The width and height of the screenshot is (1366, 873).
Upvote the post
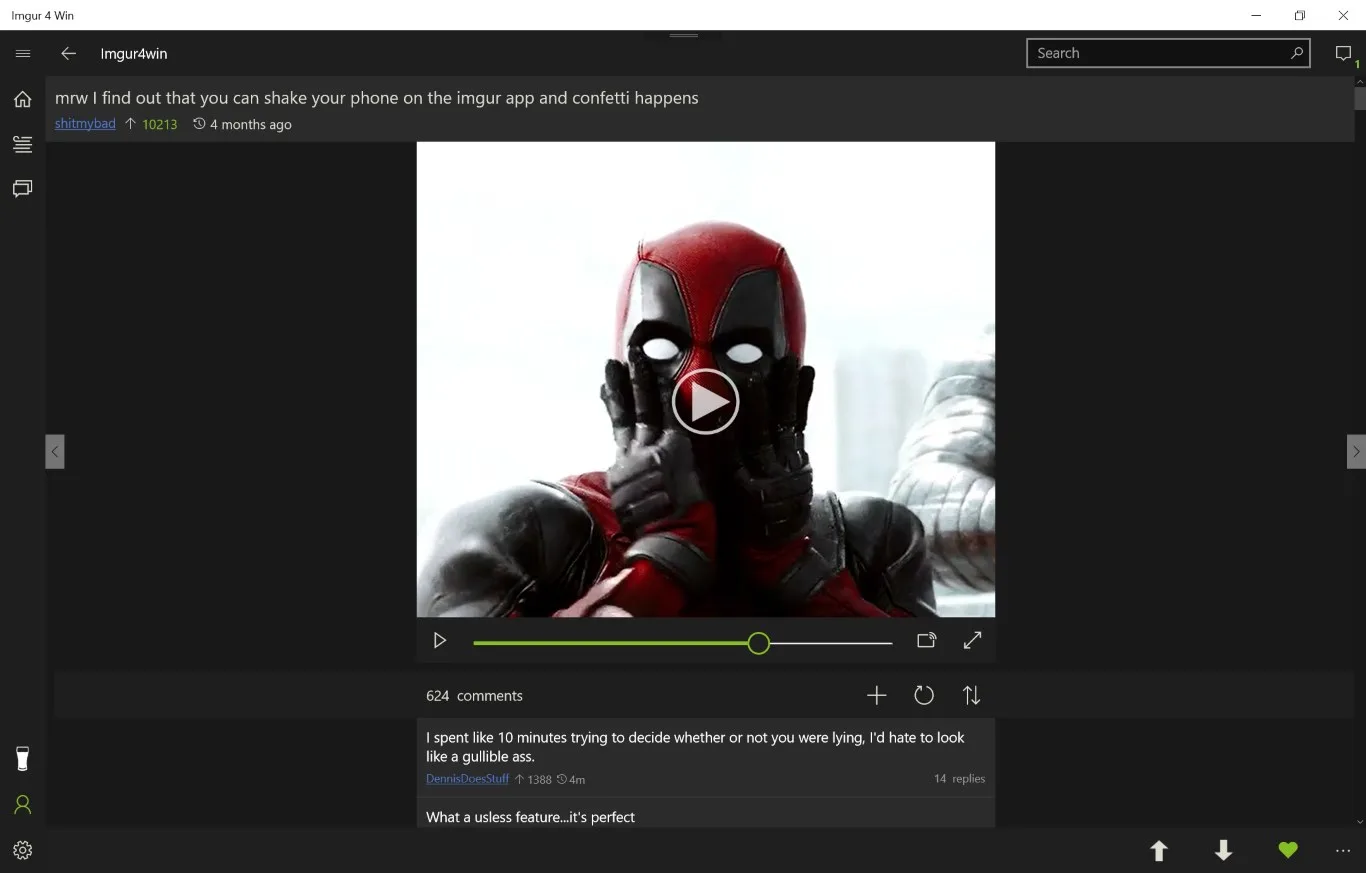(x=1159, y=851)
